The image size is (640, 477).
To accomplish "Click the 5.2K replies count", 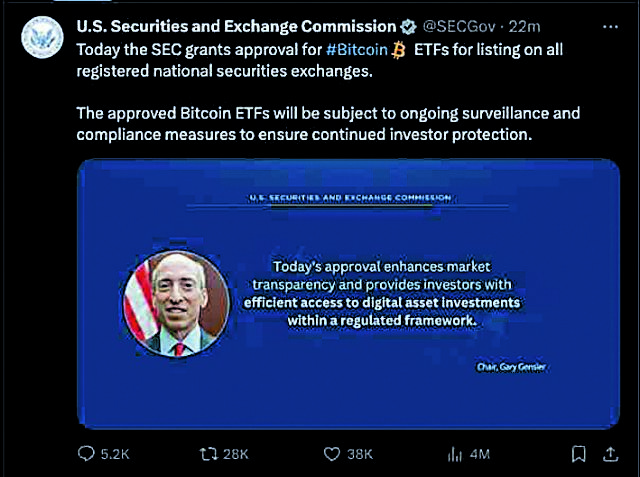I will tap(118, 454).
